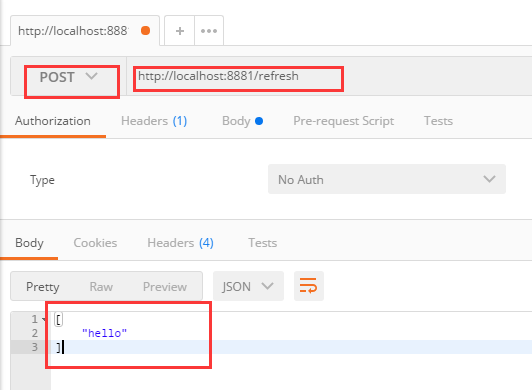
Task: Open the JSON response format dropdown
Action: pos(248,286)
